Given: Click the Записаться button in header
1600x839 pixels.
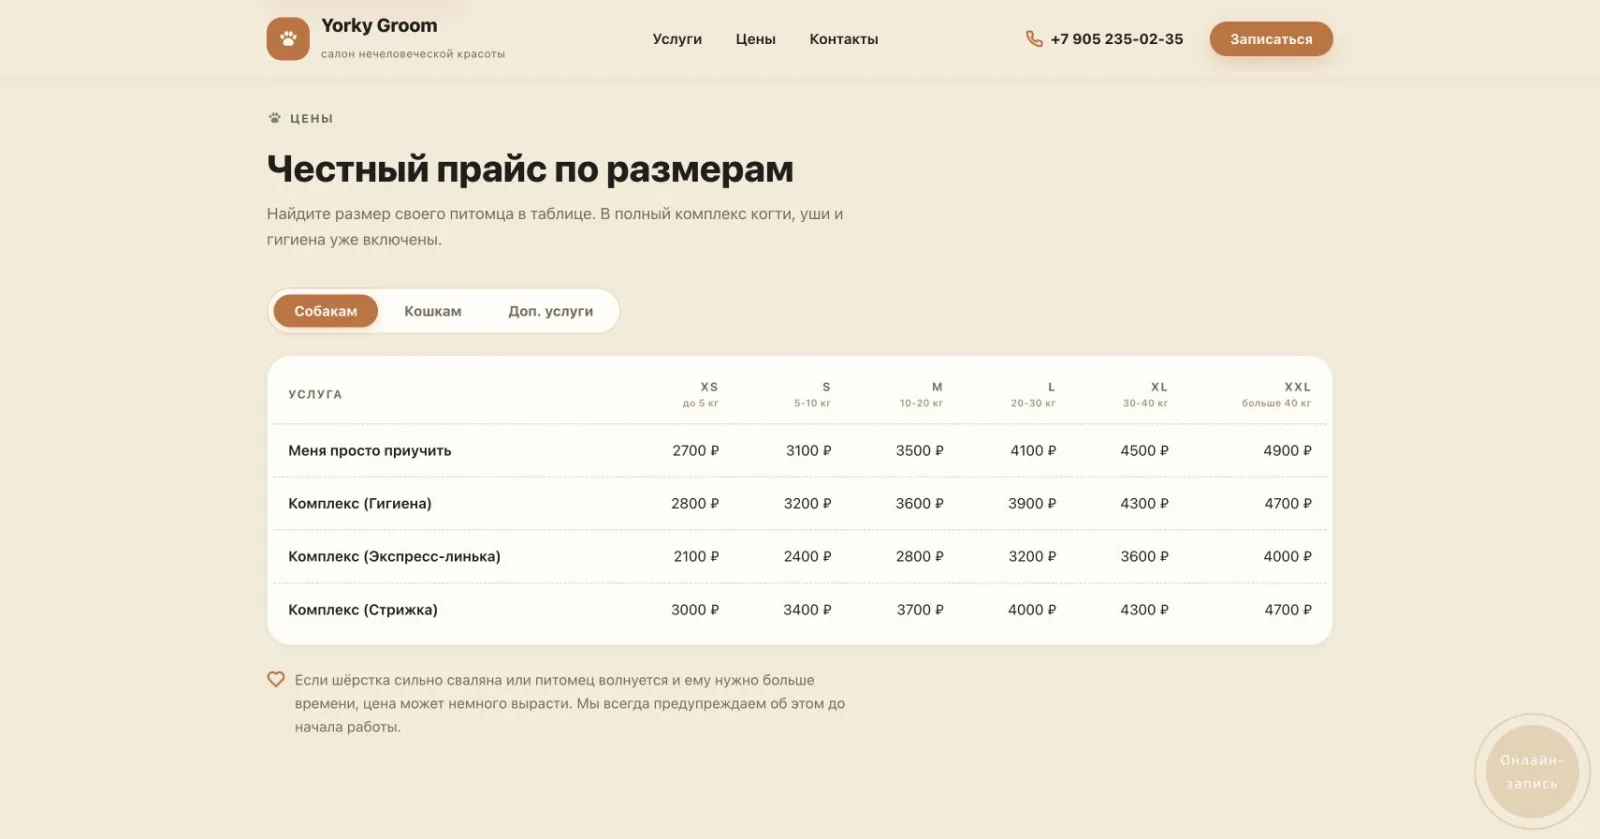Looking at the screenshot, I should (x=1271, y=39).
